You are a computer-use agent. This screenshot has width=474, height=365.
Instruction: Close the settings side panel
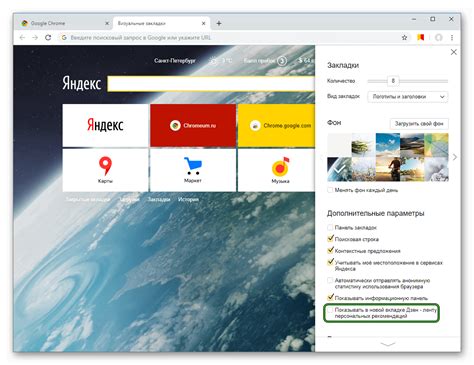click(454, 52)
